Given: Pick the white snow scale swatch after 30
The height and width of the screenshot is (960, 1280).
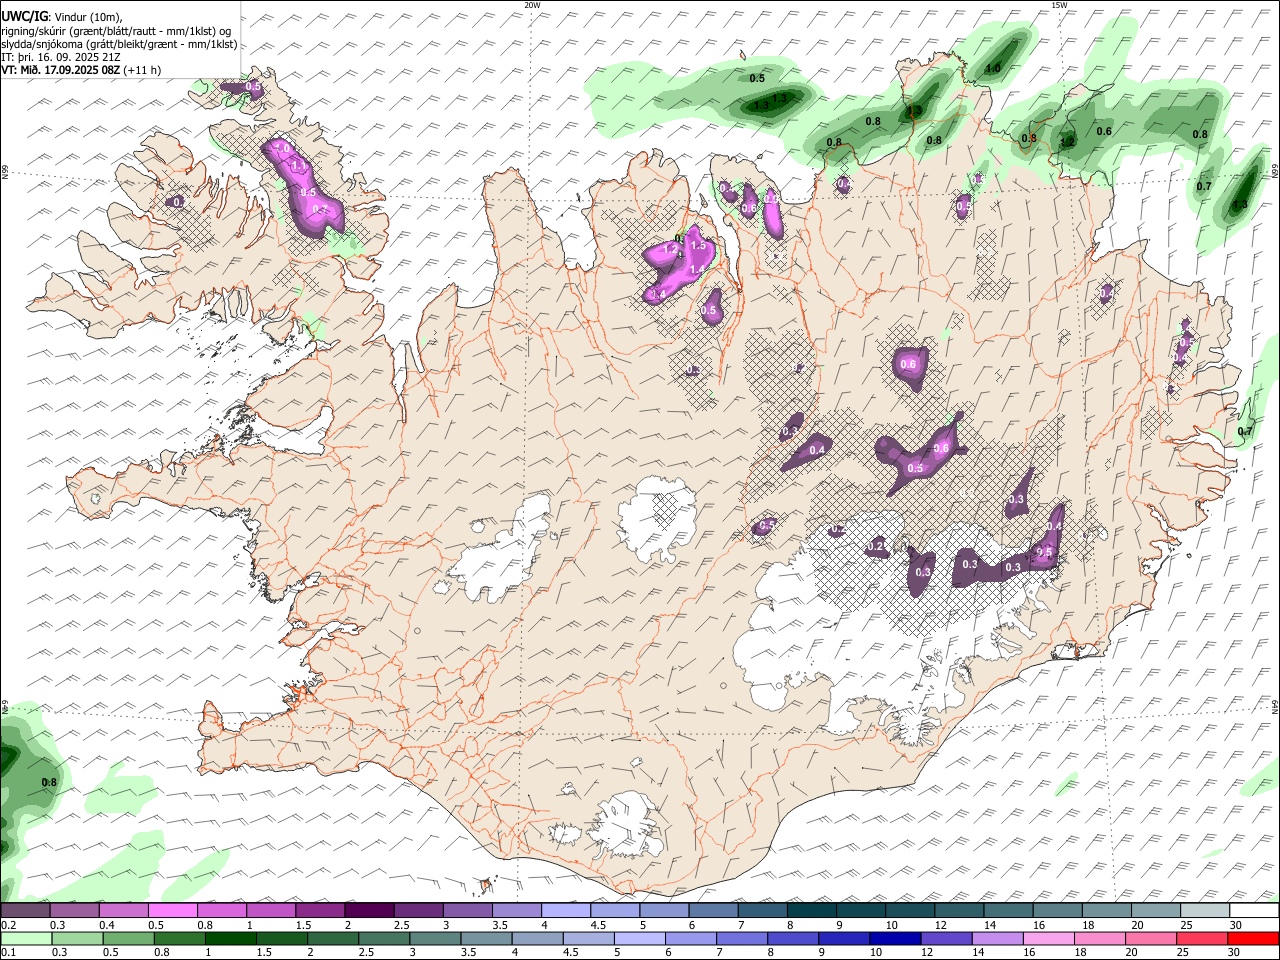Looking at the screenshot, I should click(1254, 911).
